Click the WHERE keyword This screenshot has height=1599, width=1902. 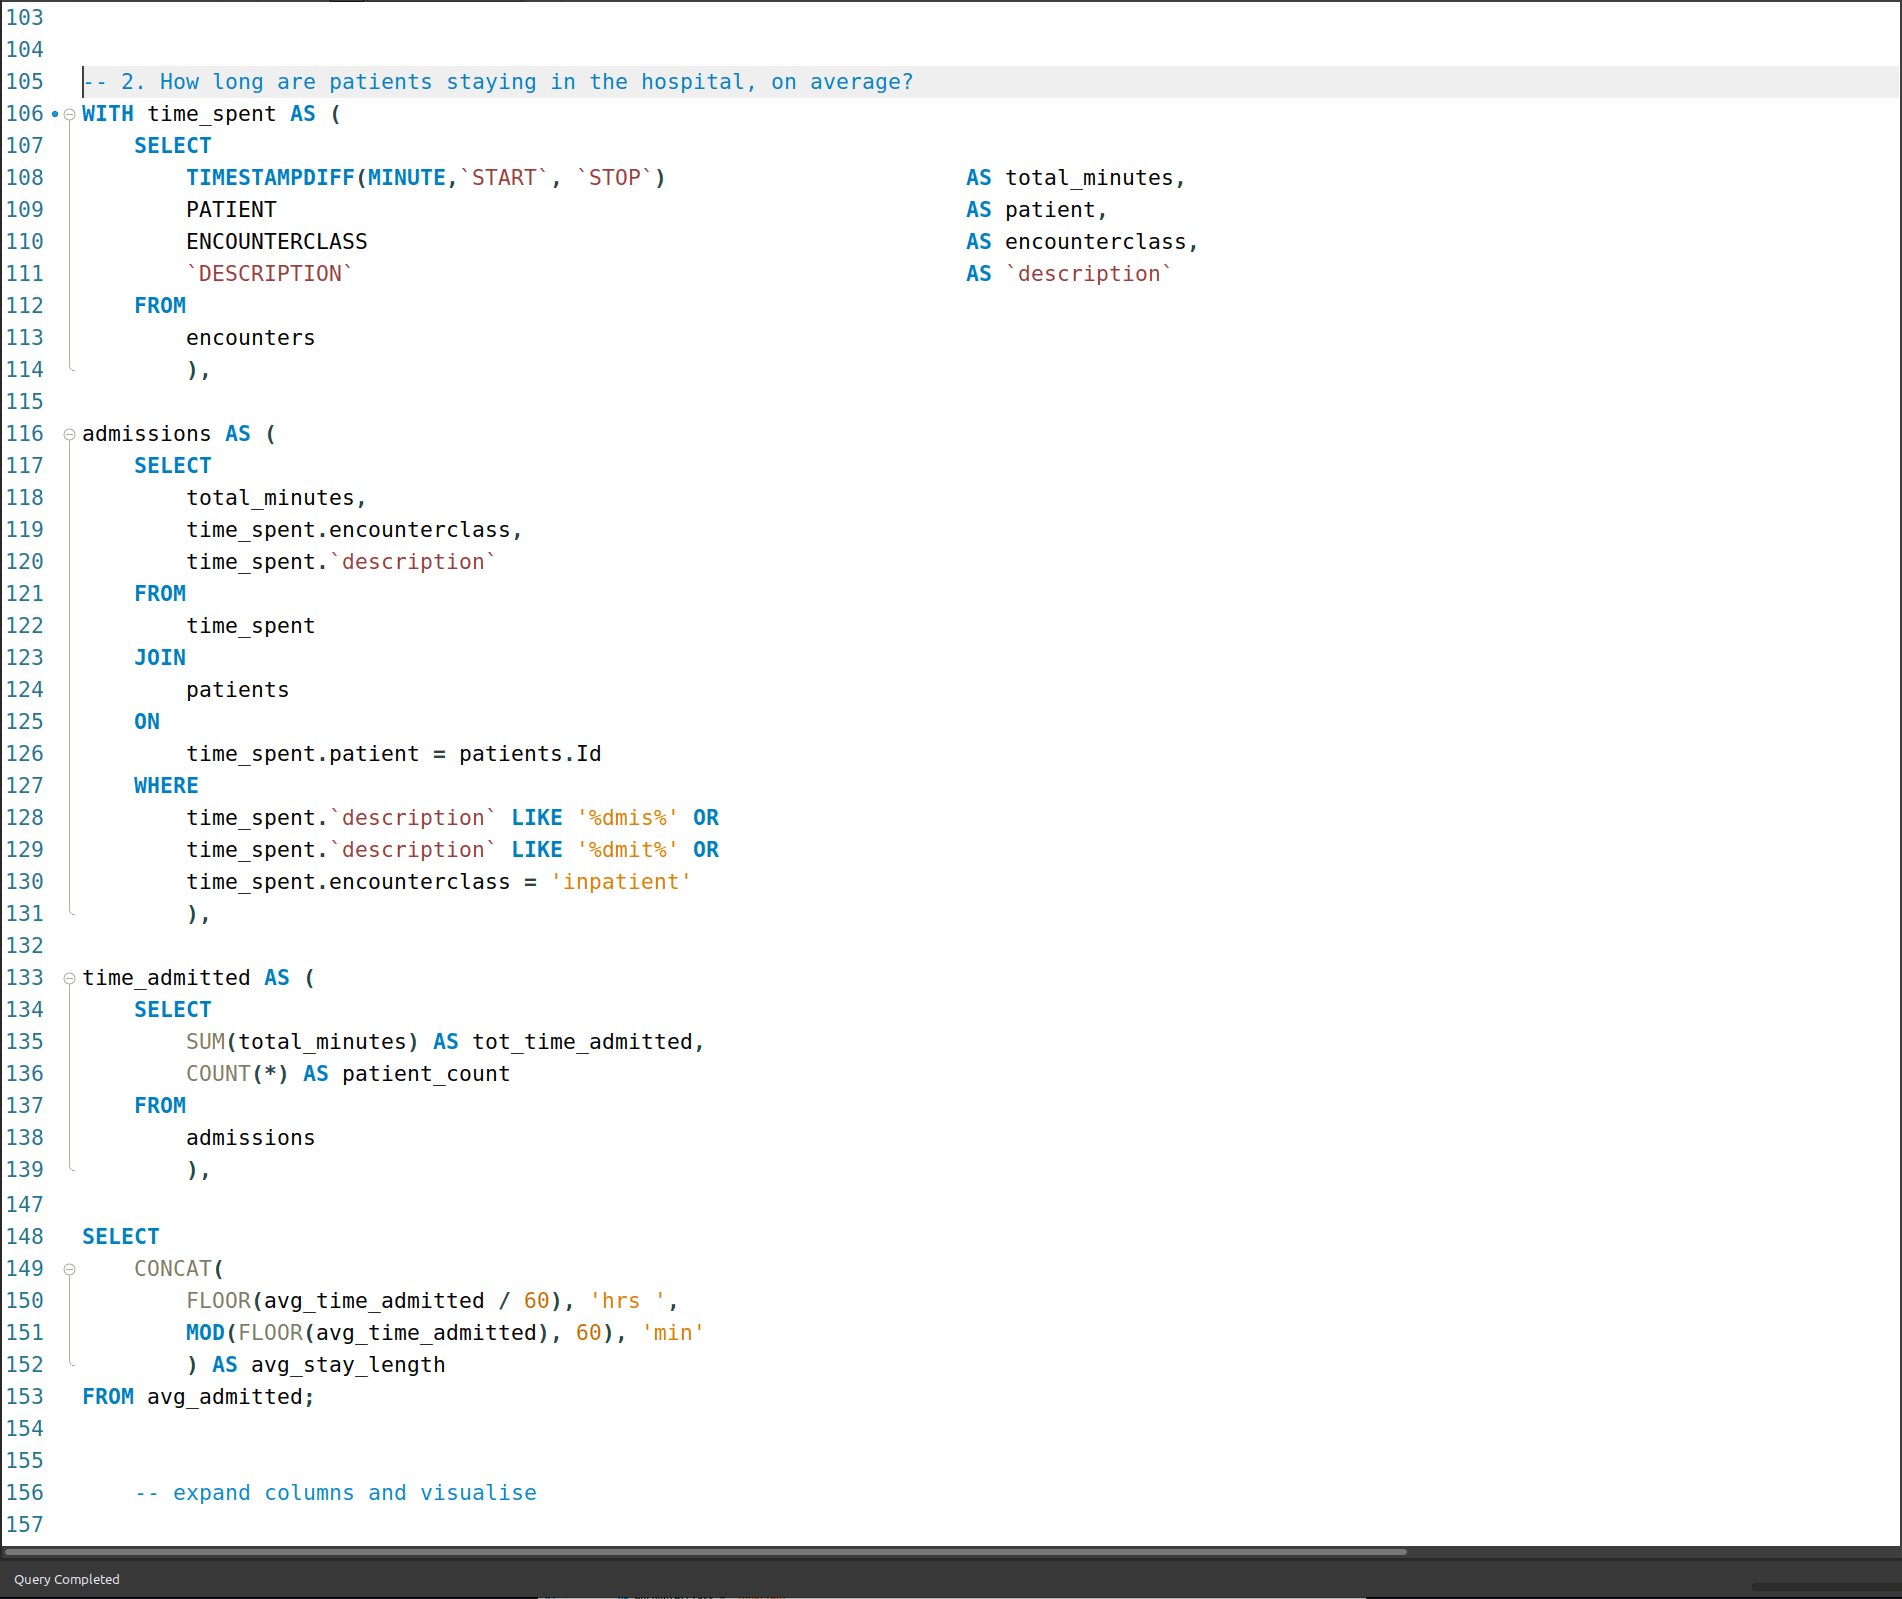pos(166,786)
